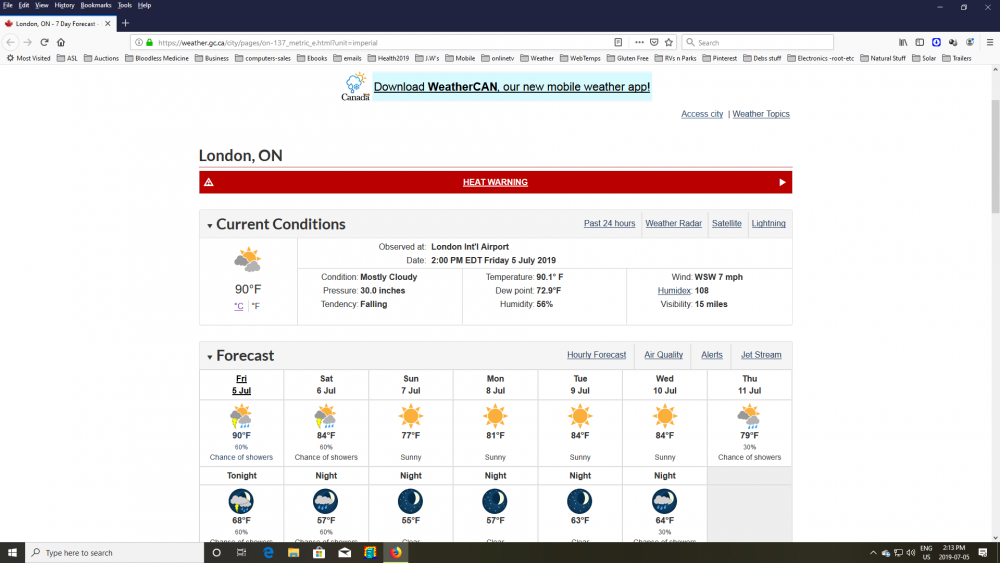
Task: Reload the page with the refresh icon
Action: [44, 43]
